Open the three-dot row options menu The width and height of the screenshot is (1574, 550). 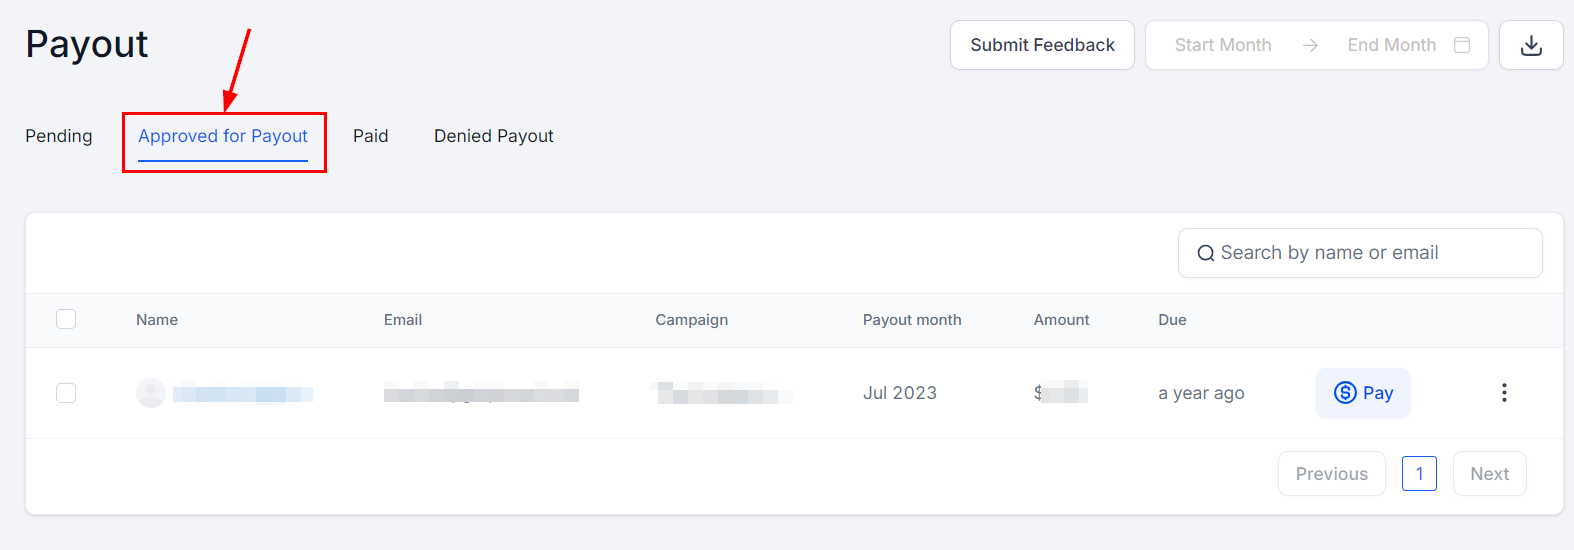click(1504, 393)
